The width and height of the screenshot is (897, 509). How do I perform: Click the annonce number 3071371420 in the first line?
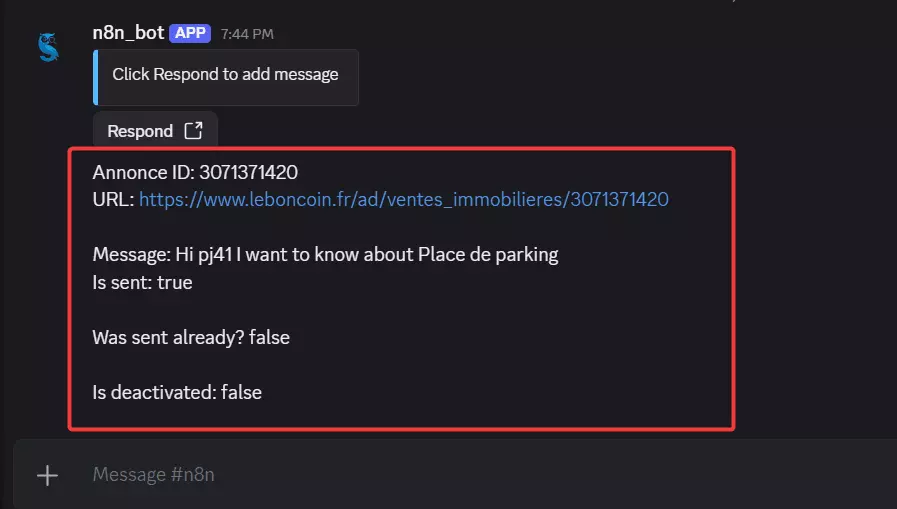pos(248,172)
